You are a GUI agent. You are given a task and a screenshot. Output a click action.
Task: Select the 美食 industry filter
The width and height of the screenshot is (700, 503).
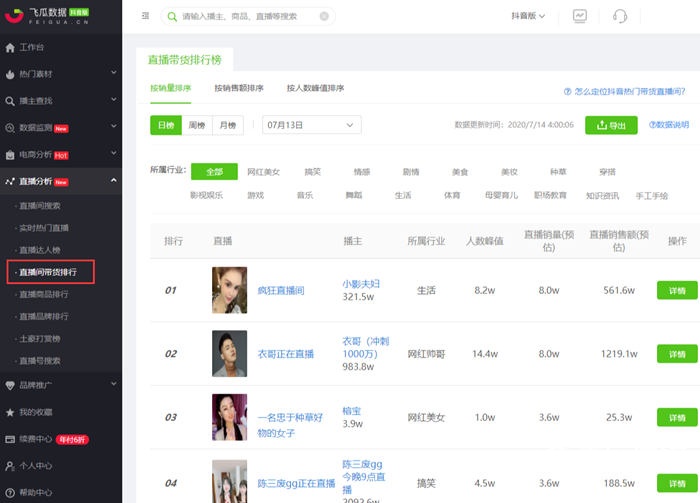(x=459, y=171)
